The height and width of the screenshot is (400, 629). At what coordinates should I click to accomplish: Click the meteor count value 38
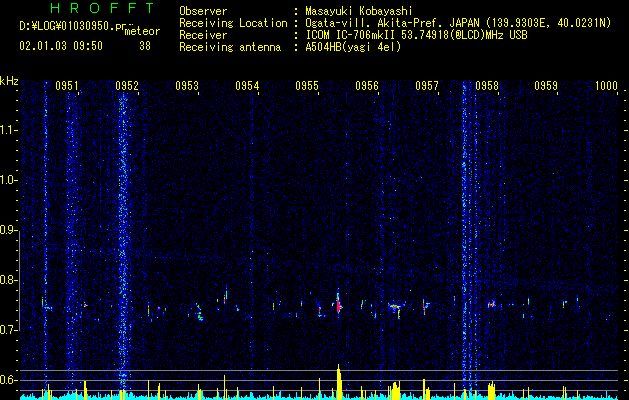coord(145,46)
